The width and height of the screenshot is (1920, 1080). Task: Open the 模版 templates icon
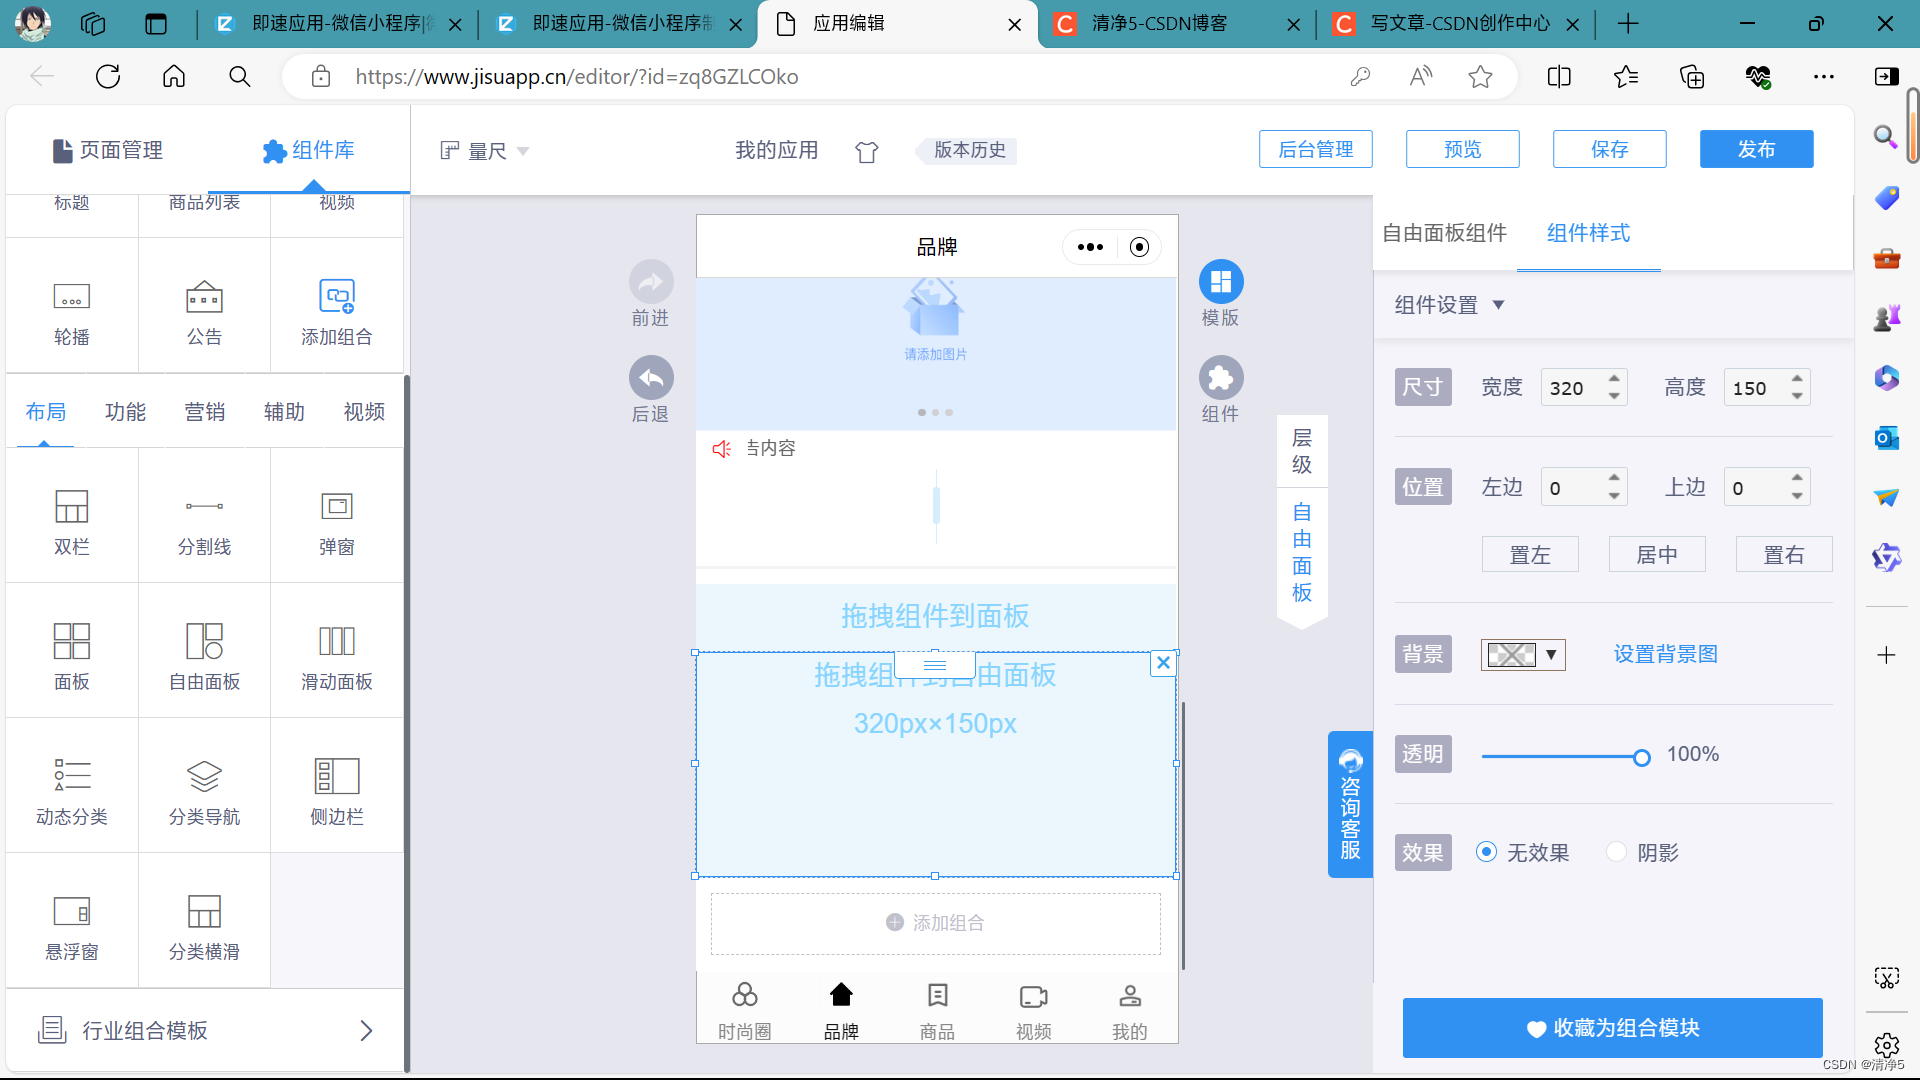point(1220,283)
